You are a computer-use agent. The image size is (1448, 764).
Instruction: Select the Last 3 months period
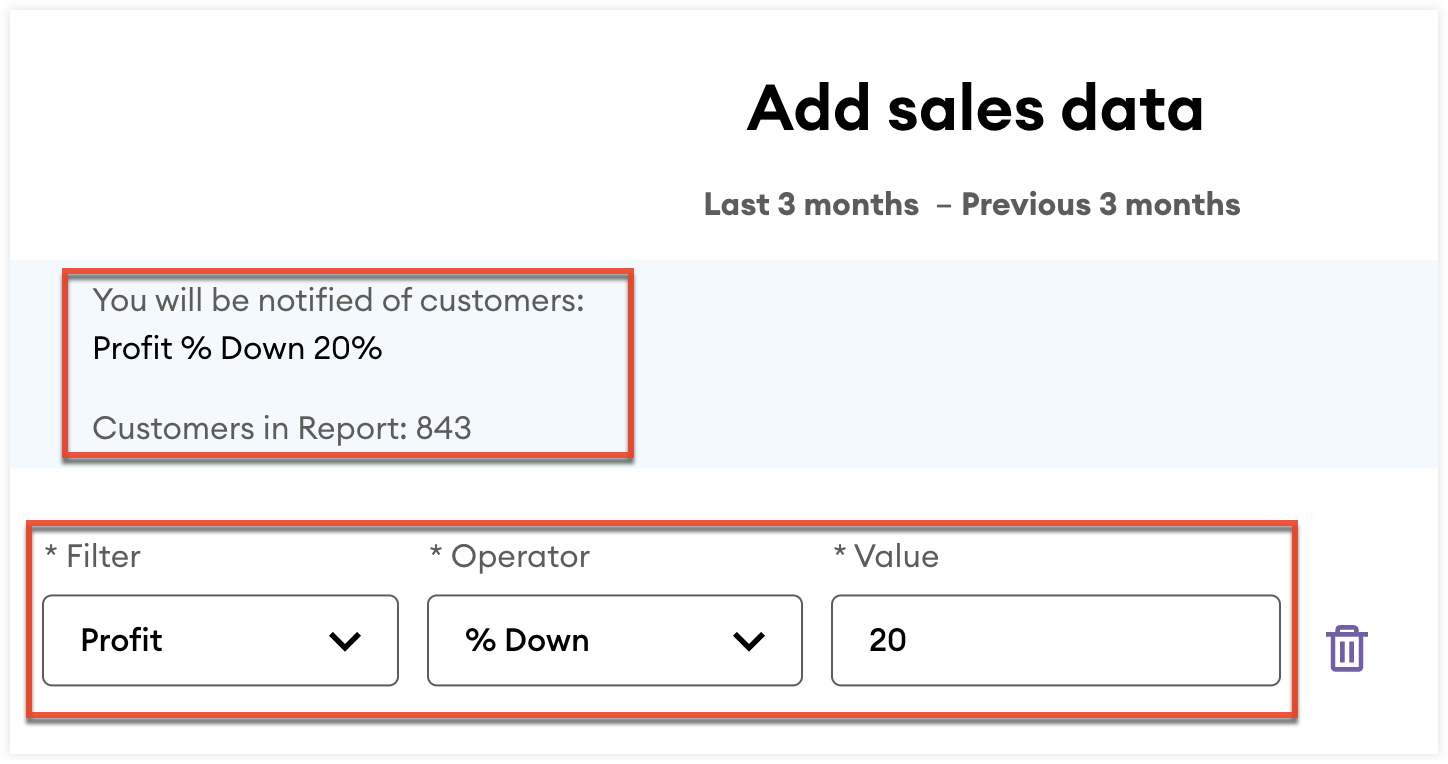click(811, 205)
